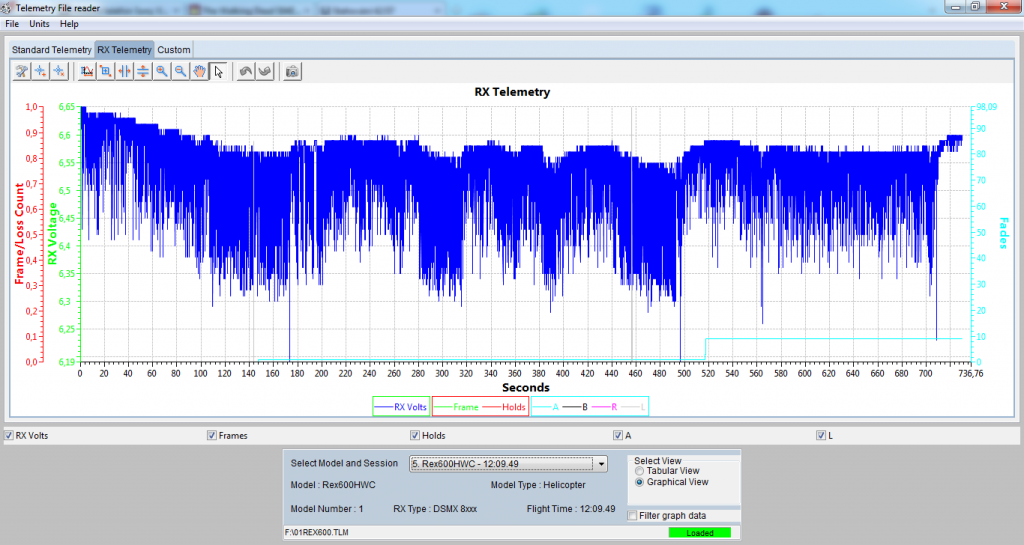Click the zoom in magnifier icon
This screenshot has width=1024, height=545.
coord(162,71)
